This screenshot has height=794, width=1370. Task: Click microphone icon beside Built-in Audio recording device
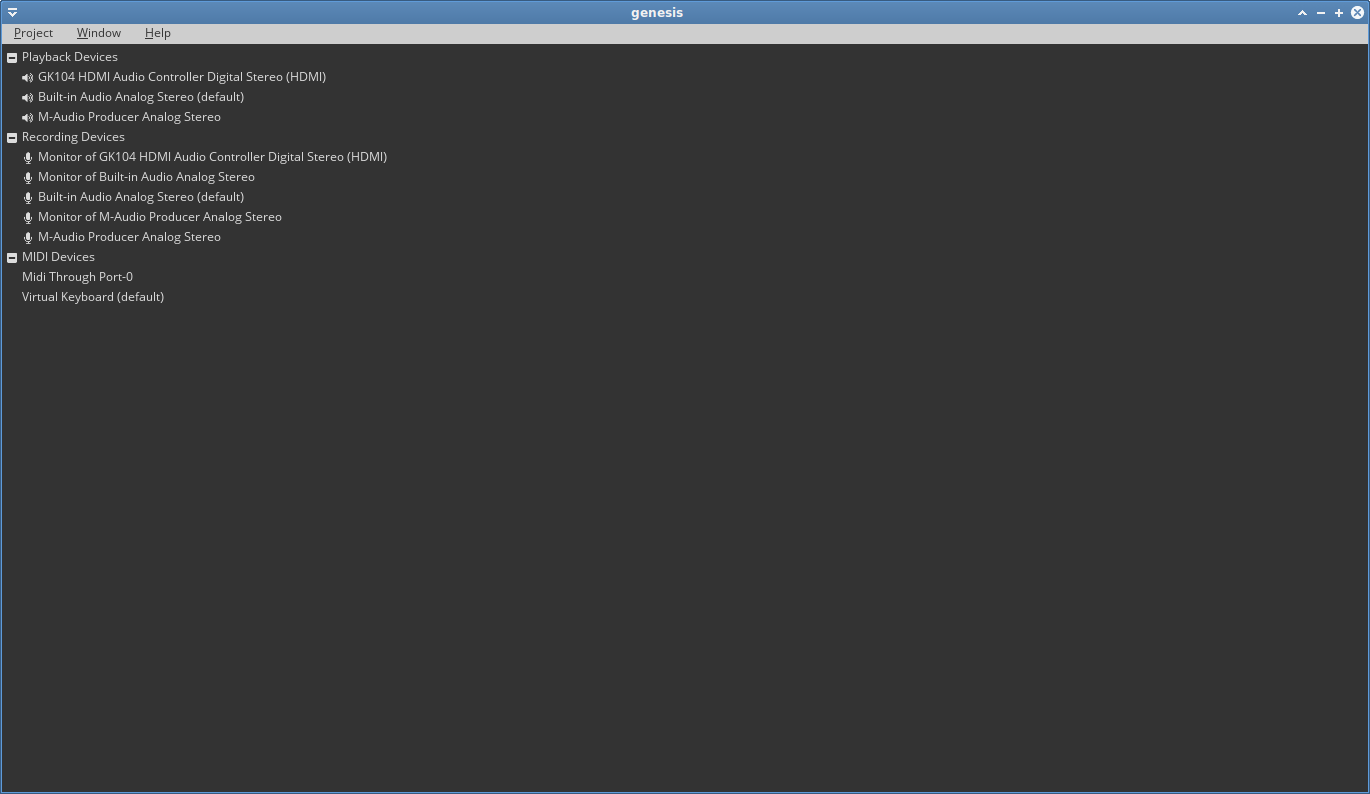[x=28, y=197]
